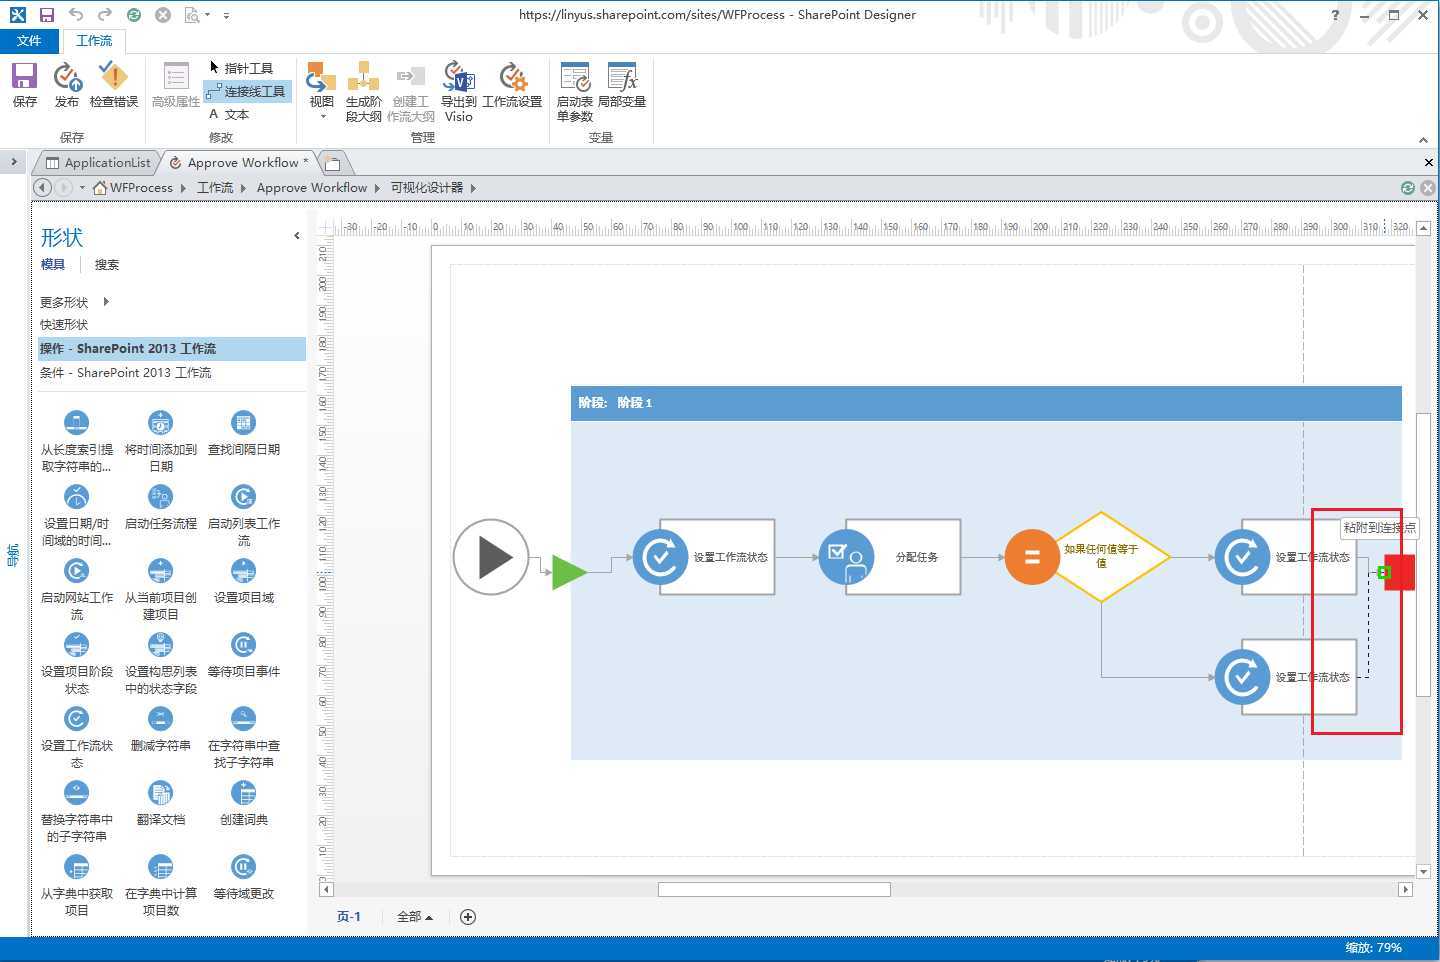The height and width of the screenshot is (962, 1440).
Task: Select the 文本 text tool
Action: pyautogui.click(x=229, y=114)
